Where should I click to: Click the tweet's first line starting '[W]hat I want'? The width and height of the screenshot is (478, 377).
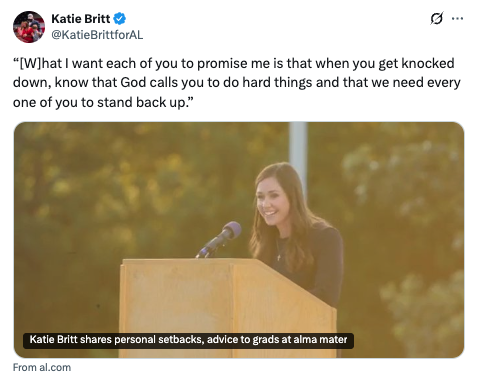pyautogui.click(x=234, y=63)
